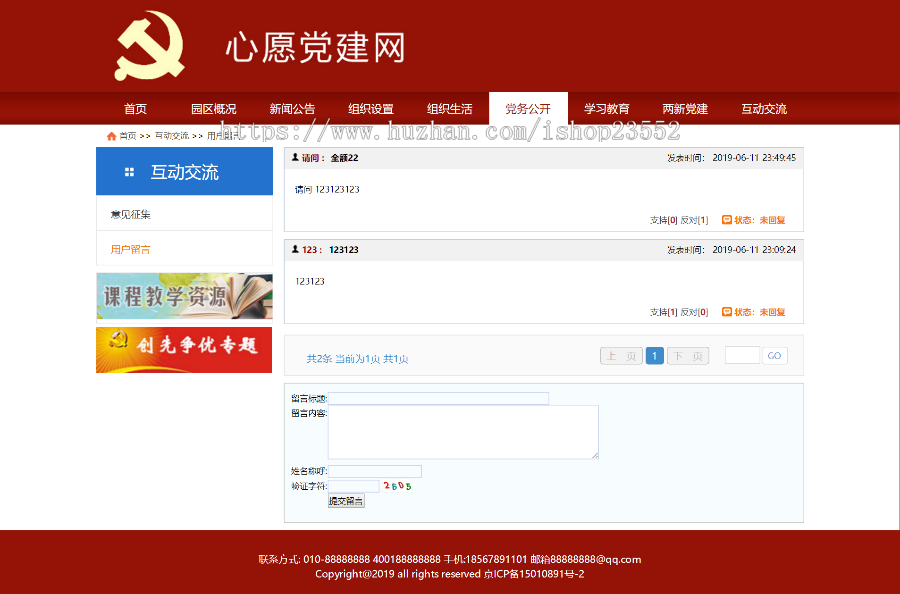Click 反对 on 金薇22's message
The height and width of the screenshot is (594, 900).
pos(690,218)
